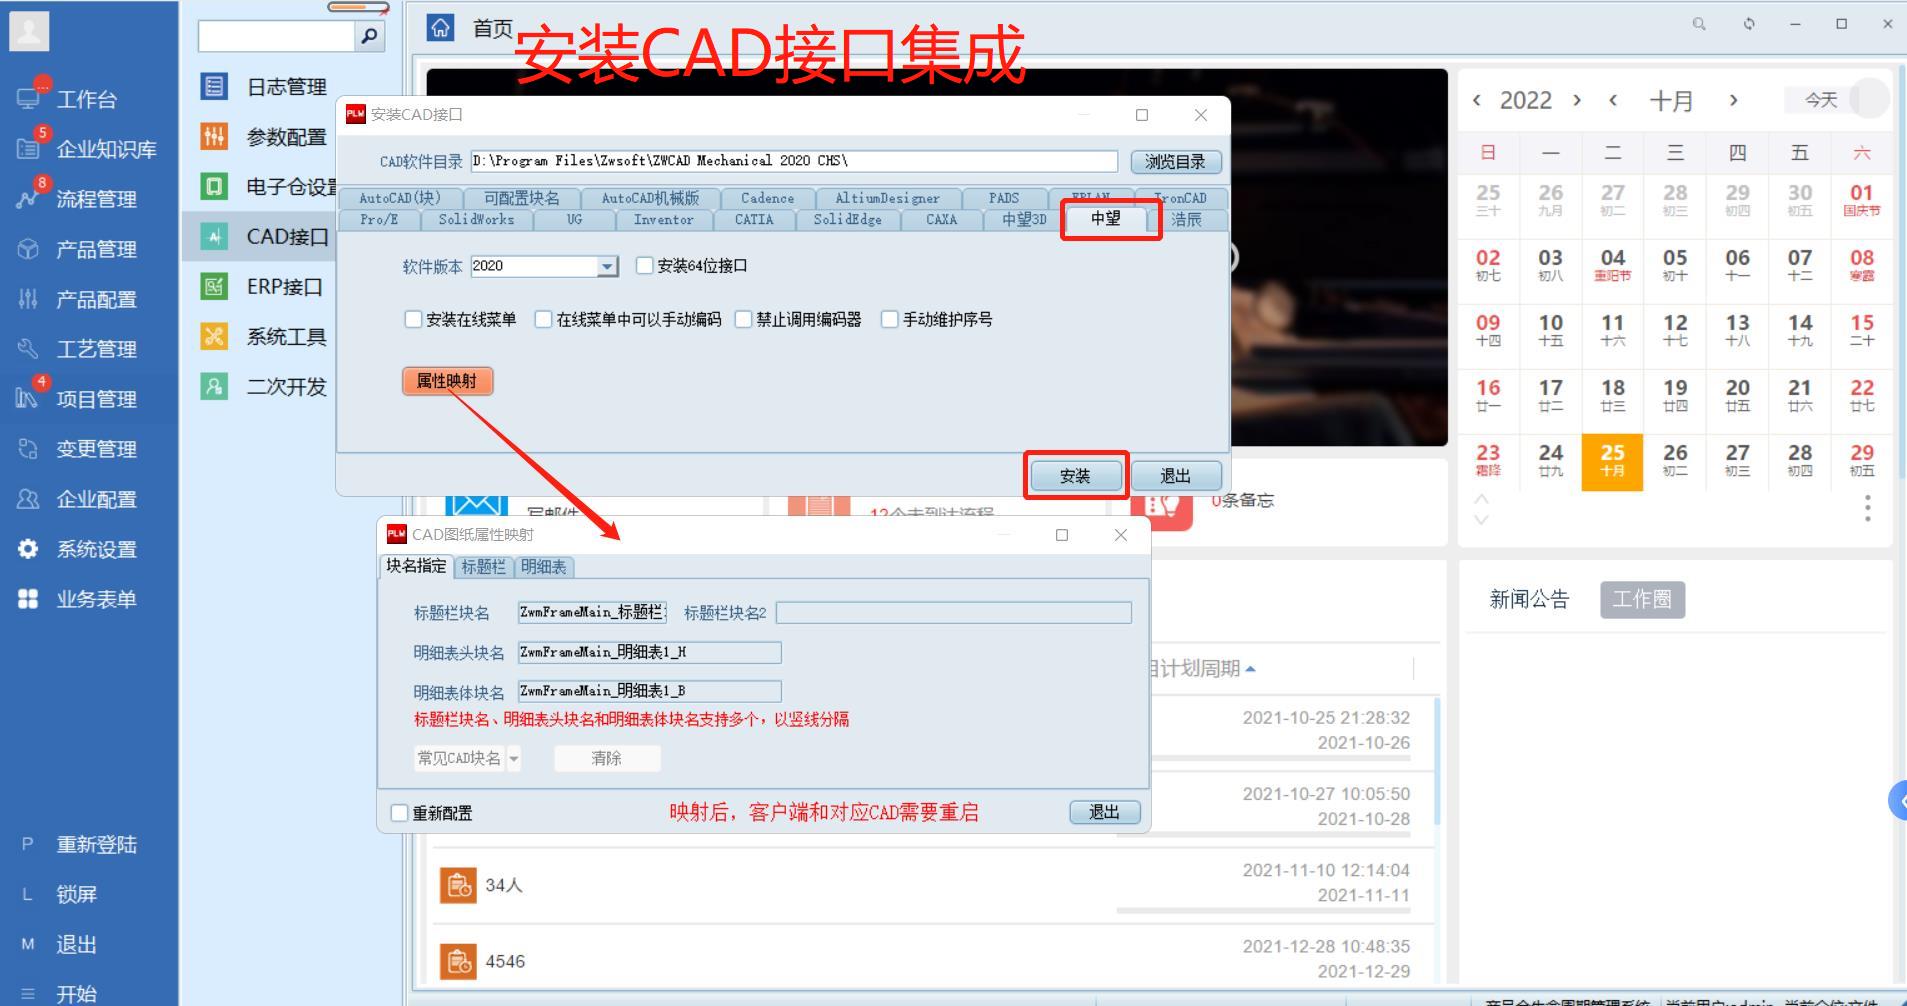Open the 常见CAD块名 dropdown
This screenshot has width=1907, height=1006.
point(513,759)
